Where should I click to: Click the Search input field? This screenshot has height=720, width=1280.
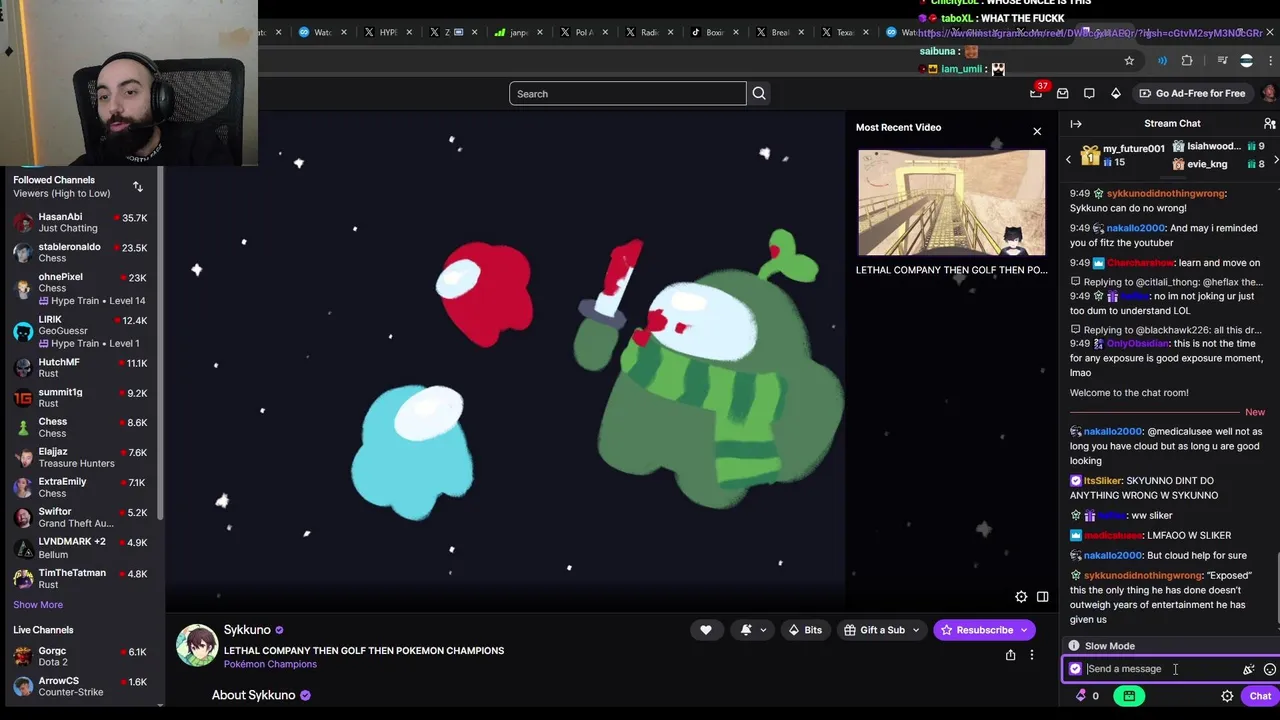coord(628,94)
